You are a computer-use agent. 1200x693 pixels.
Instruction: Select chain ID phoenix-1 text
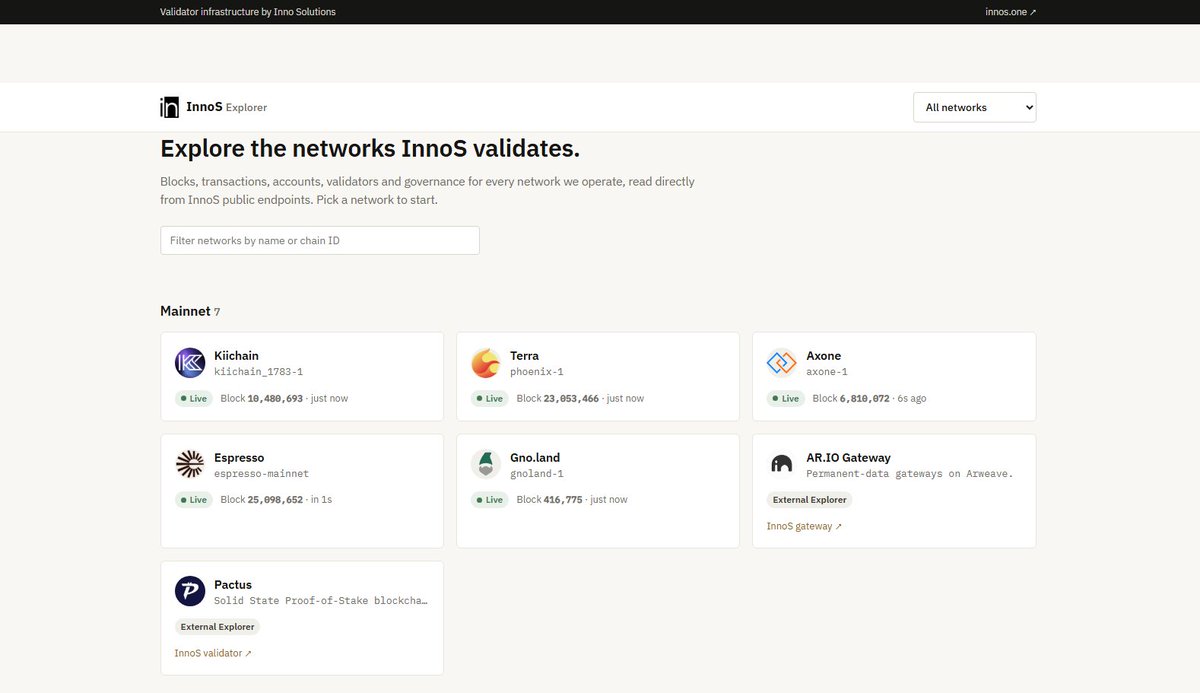pyautogui.click(x=537, y=372)
